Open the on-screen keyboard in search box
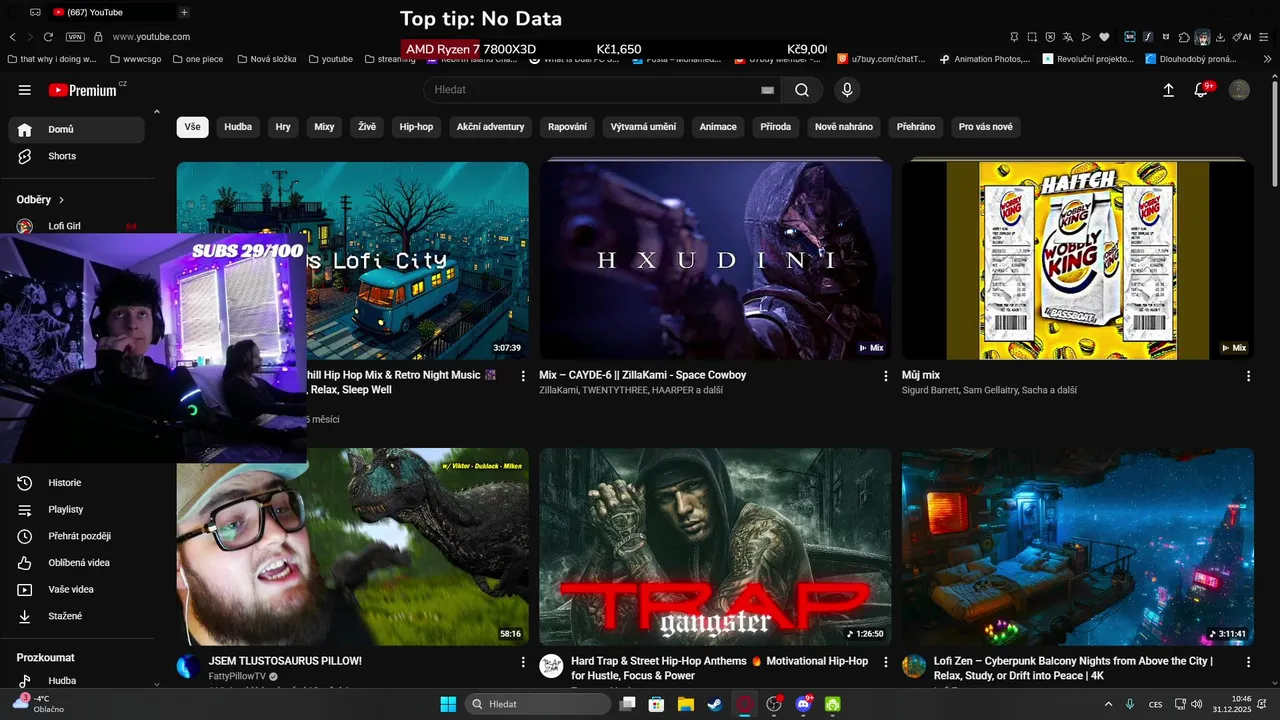Image resolution: width=1280 pixels, height=720 pixels. [768, 90]
